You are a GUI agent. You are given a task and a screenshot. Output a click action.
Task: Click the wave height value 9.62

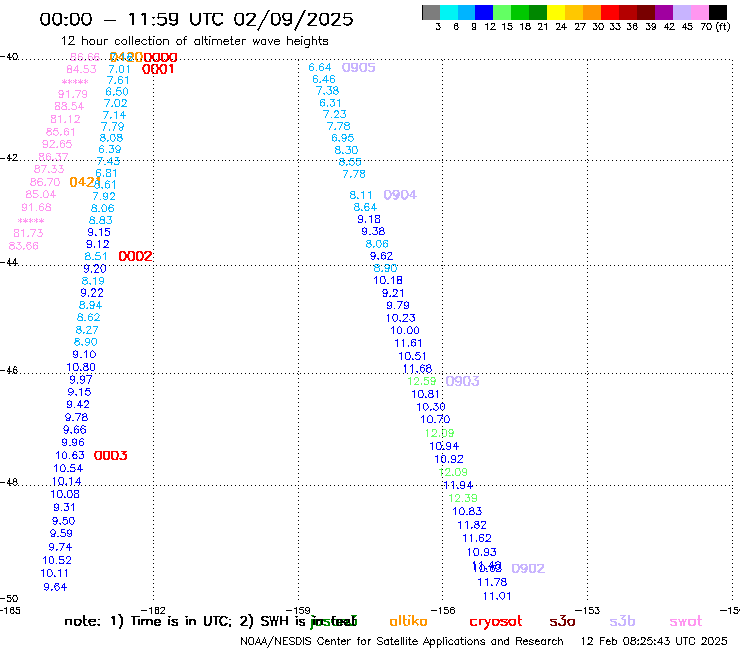pyautogui.click(x=381, y=256)
